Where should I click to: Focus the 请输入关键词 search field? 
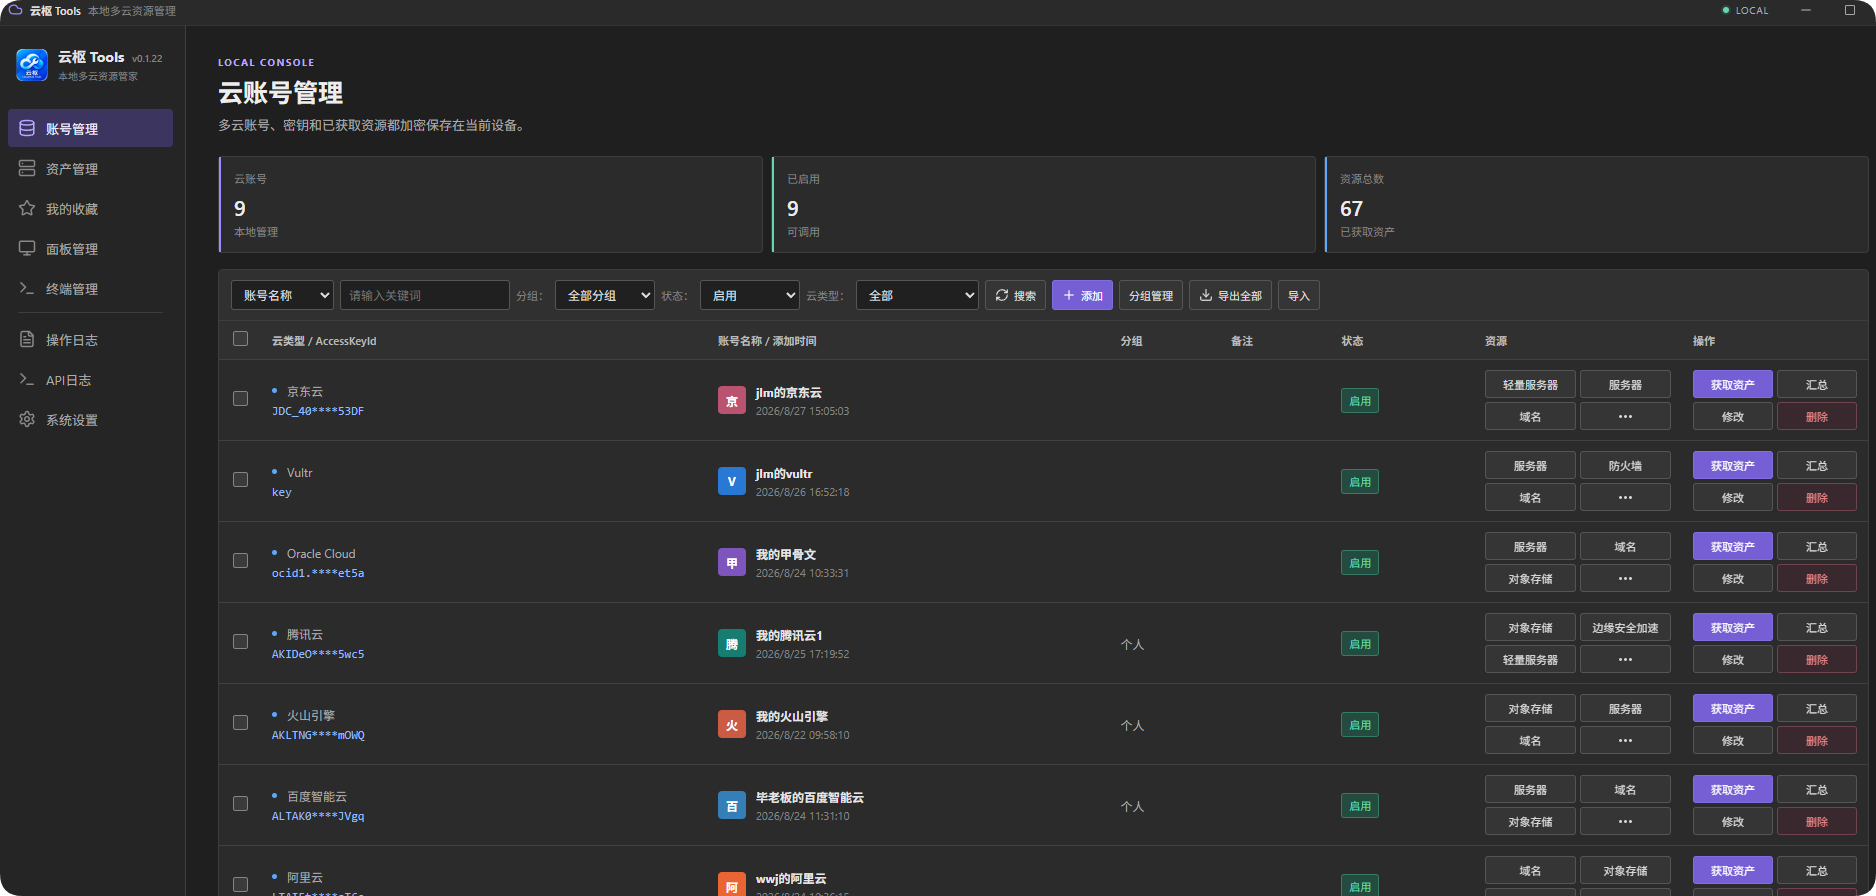point(425,295)
